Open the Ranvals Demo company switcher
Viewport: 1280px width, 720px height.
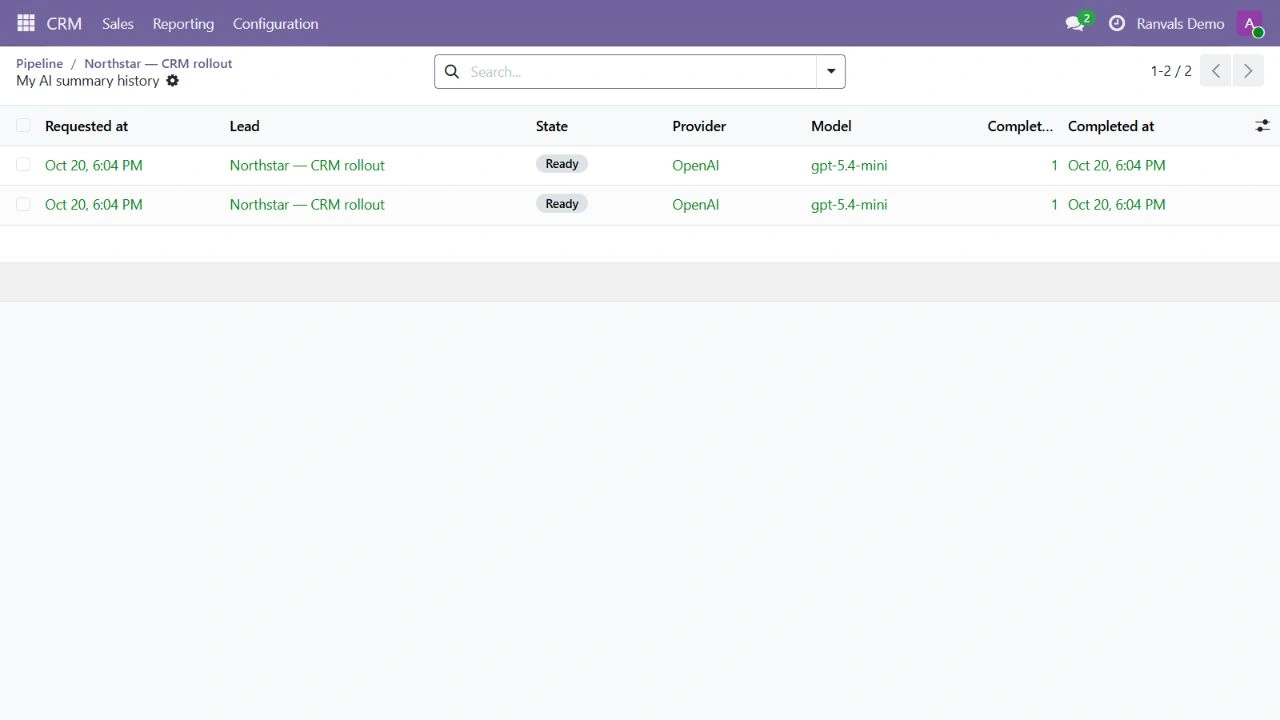[x=1180, y=24]
